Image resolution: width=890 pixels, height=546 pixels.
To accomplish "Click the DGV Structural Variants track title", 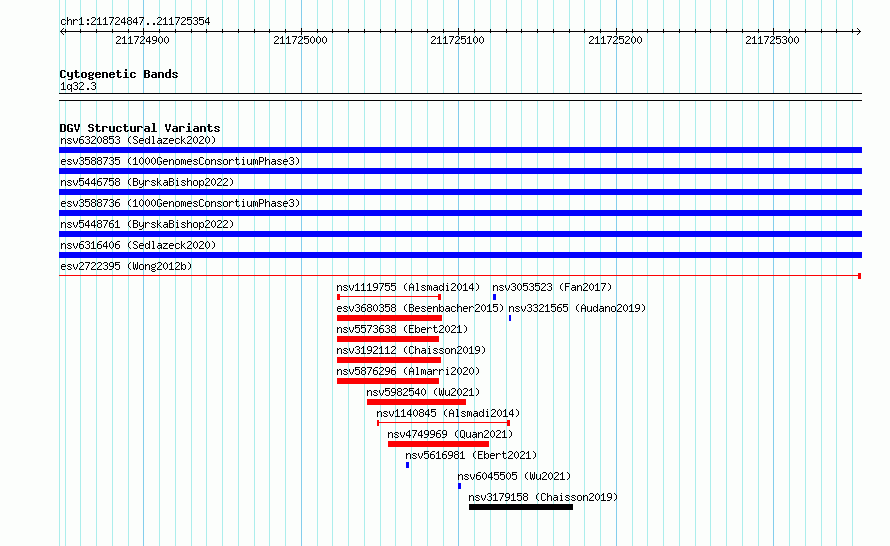I will (x=140, y=128).
